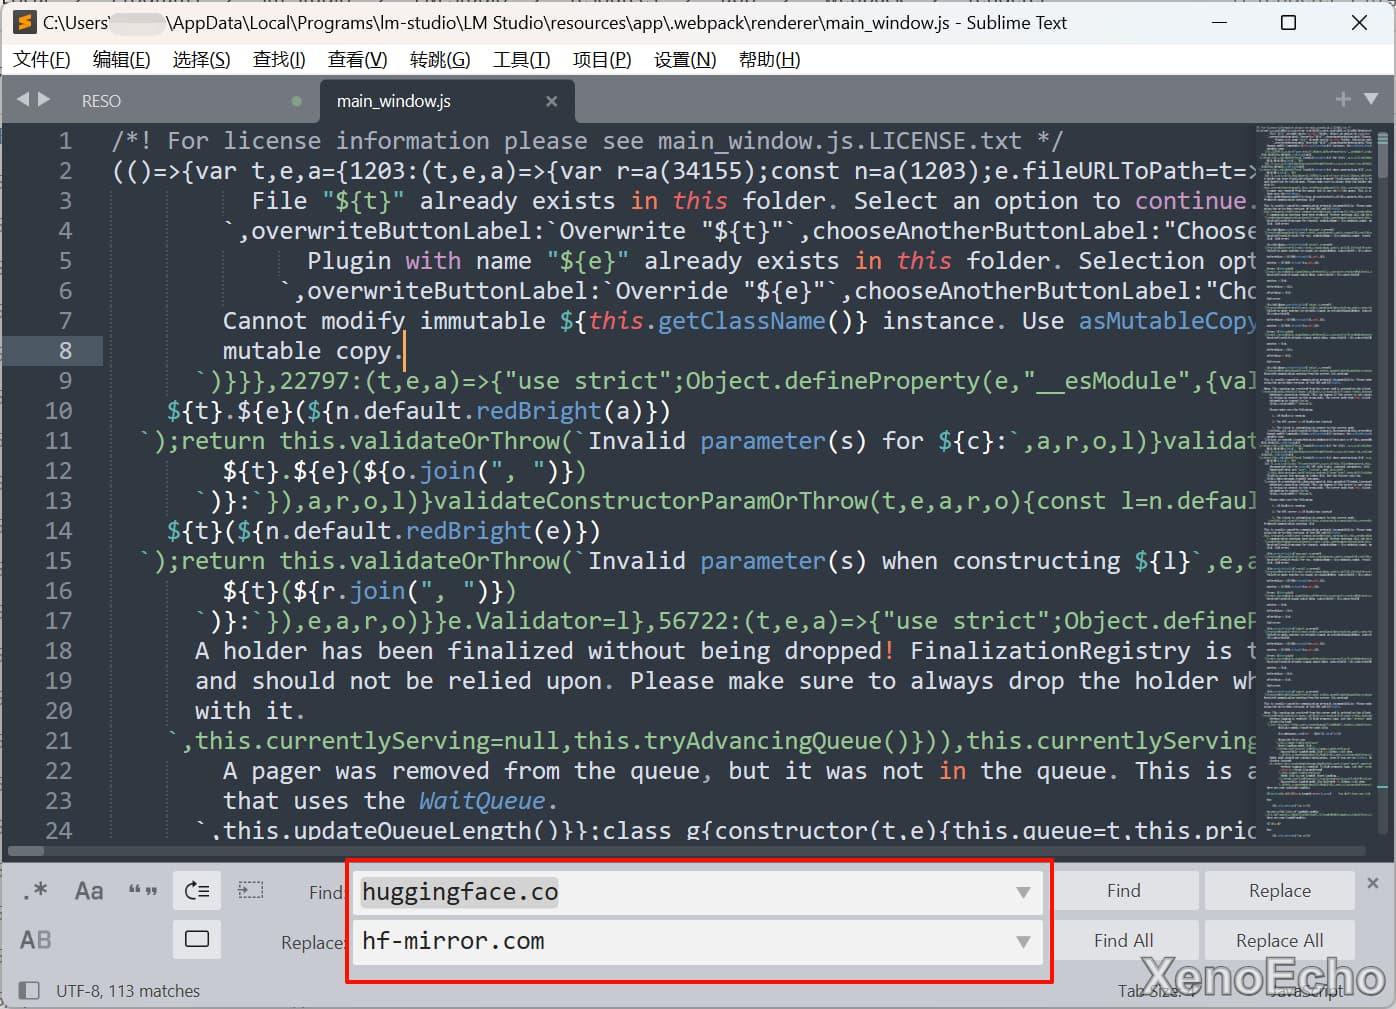Click the sidebar toggle in status bar
Image resolution: width=1396 pixels, height=1009 pixels.
29,990
